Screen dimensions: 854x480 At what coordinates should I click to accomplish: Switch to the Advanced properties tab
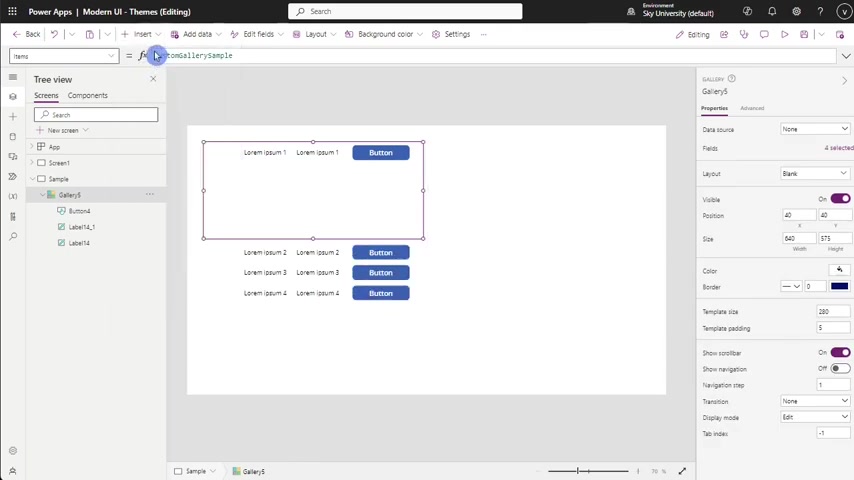752,108
